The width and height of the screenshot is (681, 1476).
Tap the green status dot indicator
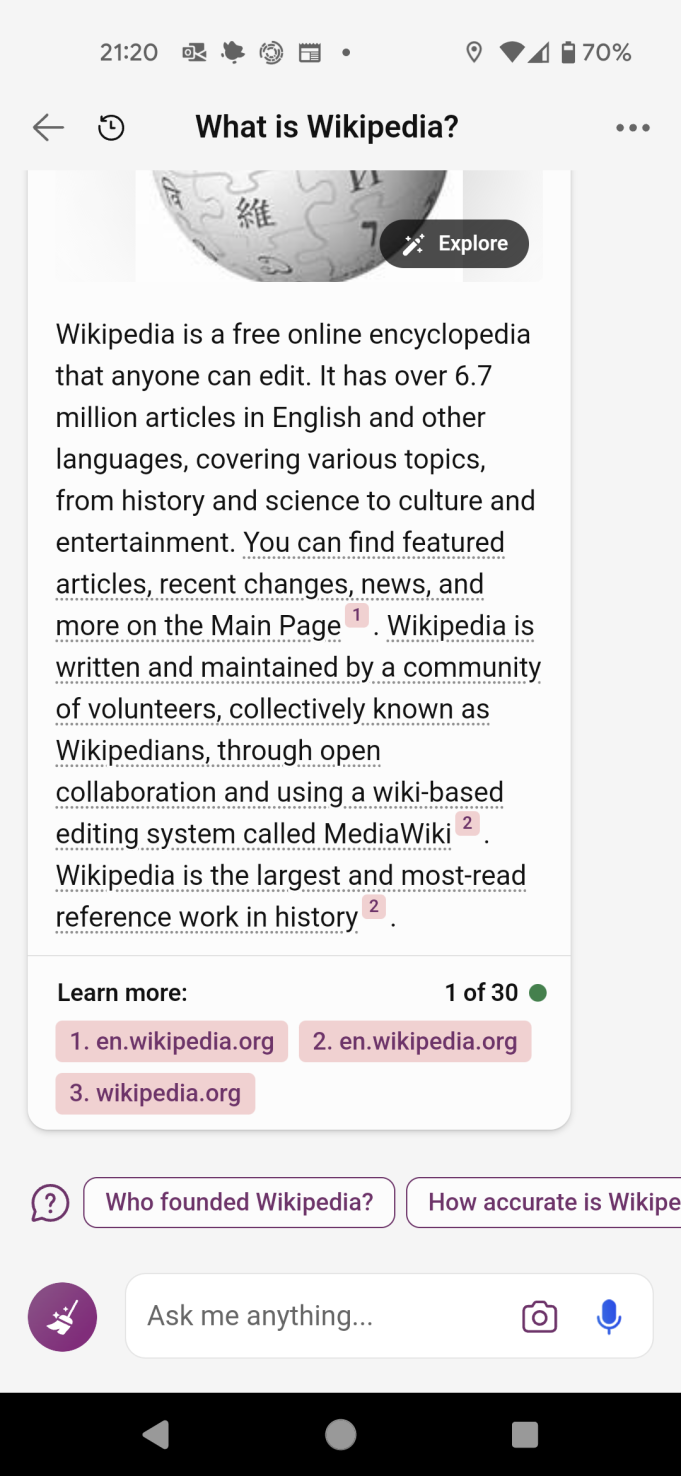tap(538, 993)
